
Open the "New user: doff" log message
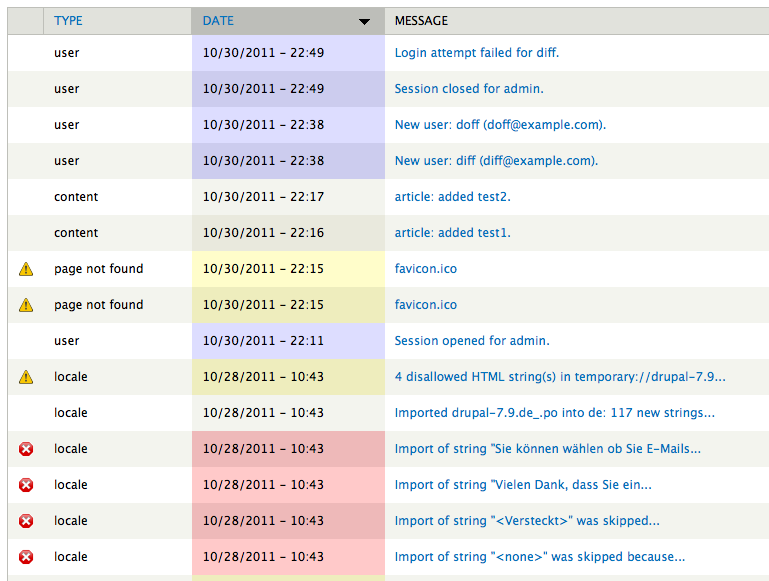[500, 125]
